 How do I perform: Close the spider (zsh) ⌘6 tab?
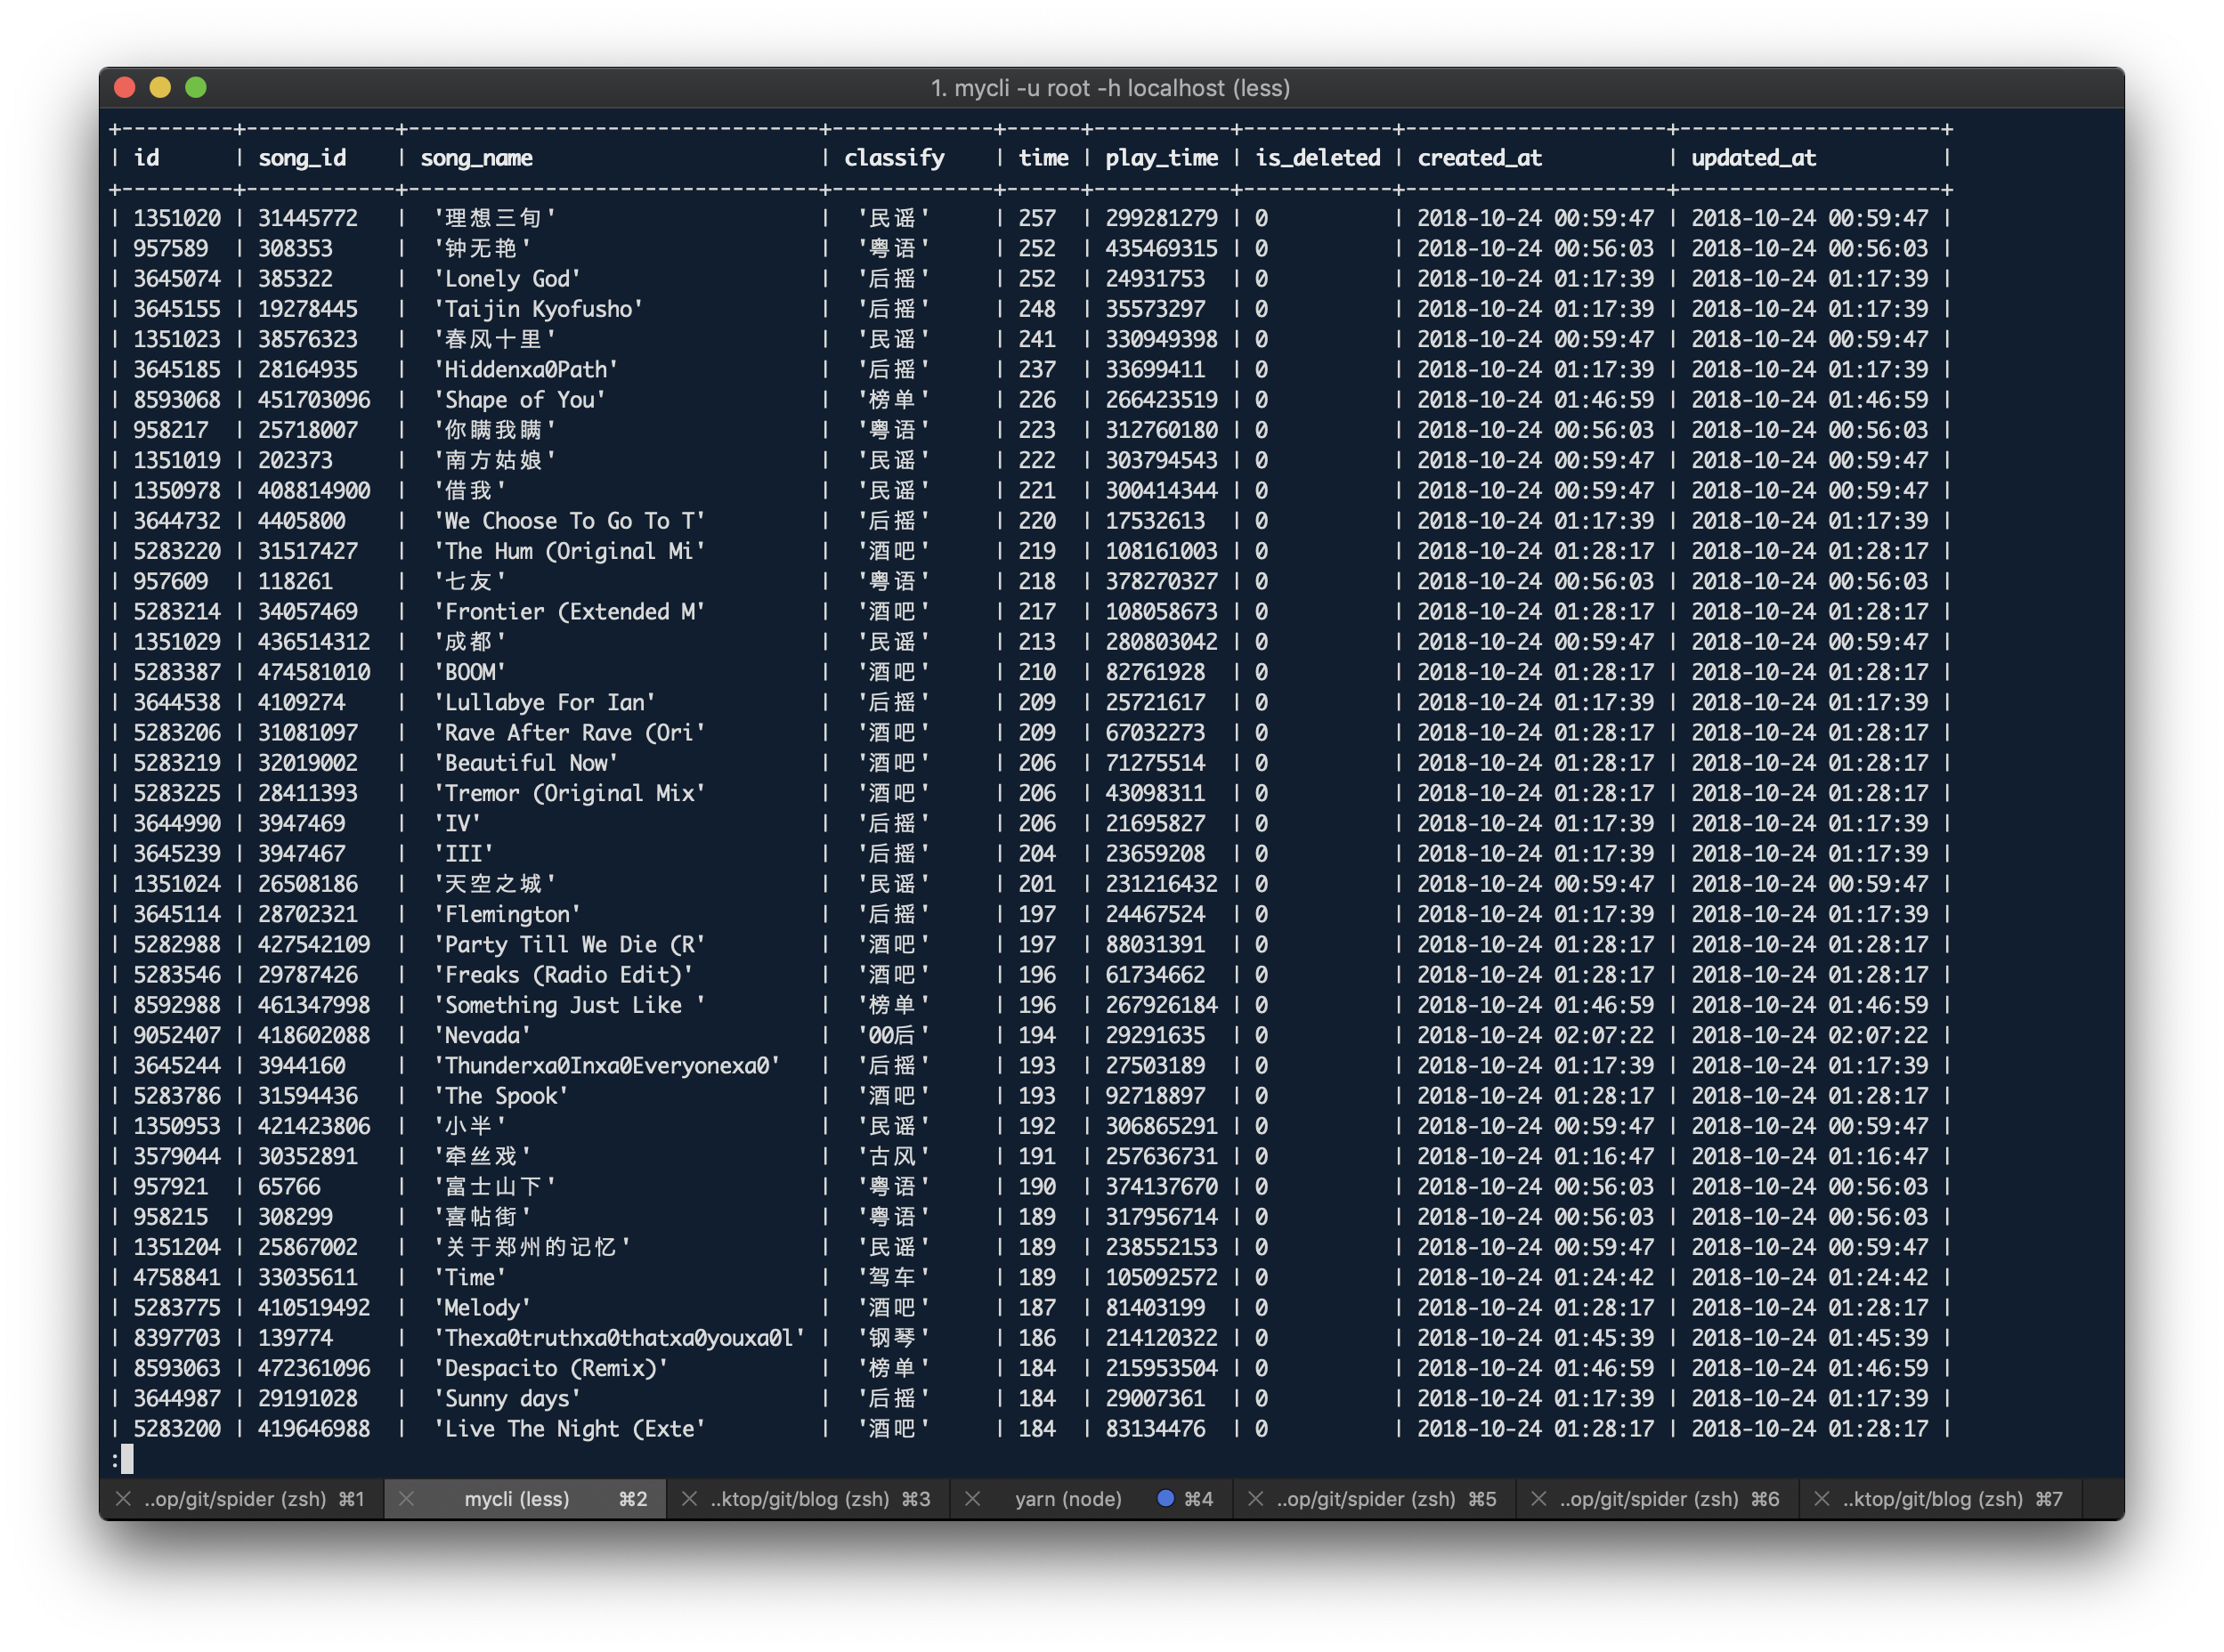1539,1499
